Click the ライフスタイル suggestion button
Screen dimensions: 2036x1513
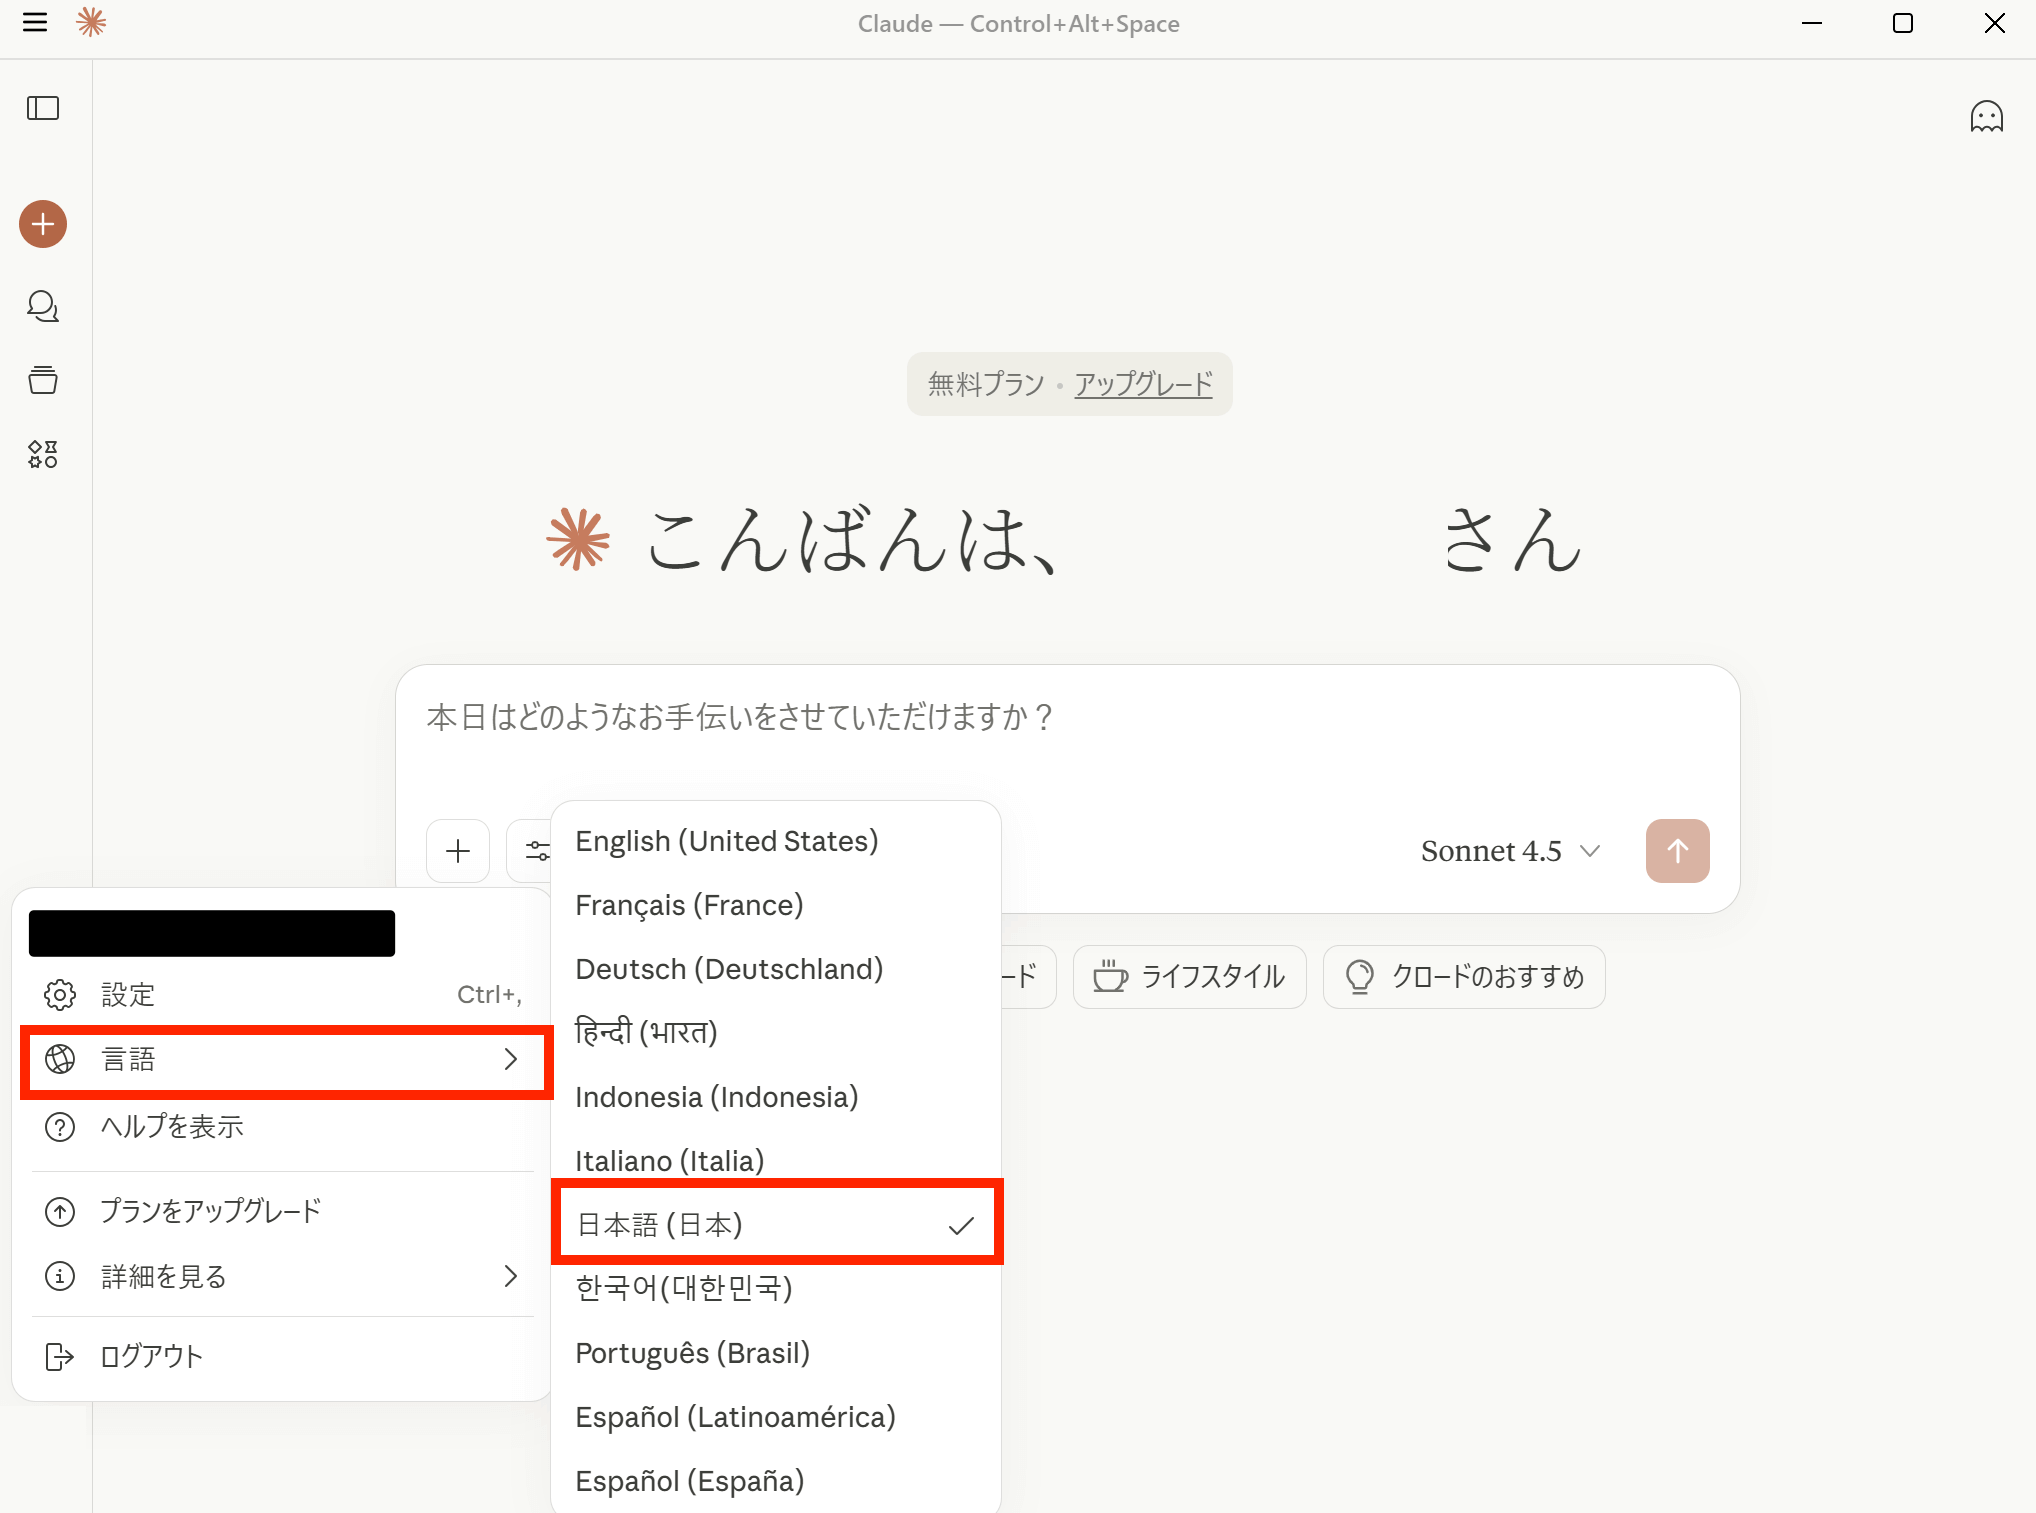click(x=1189, y=977)
